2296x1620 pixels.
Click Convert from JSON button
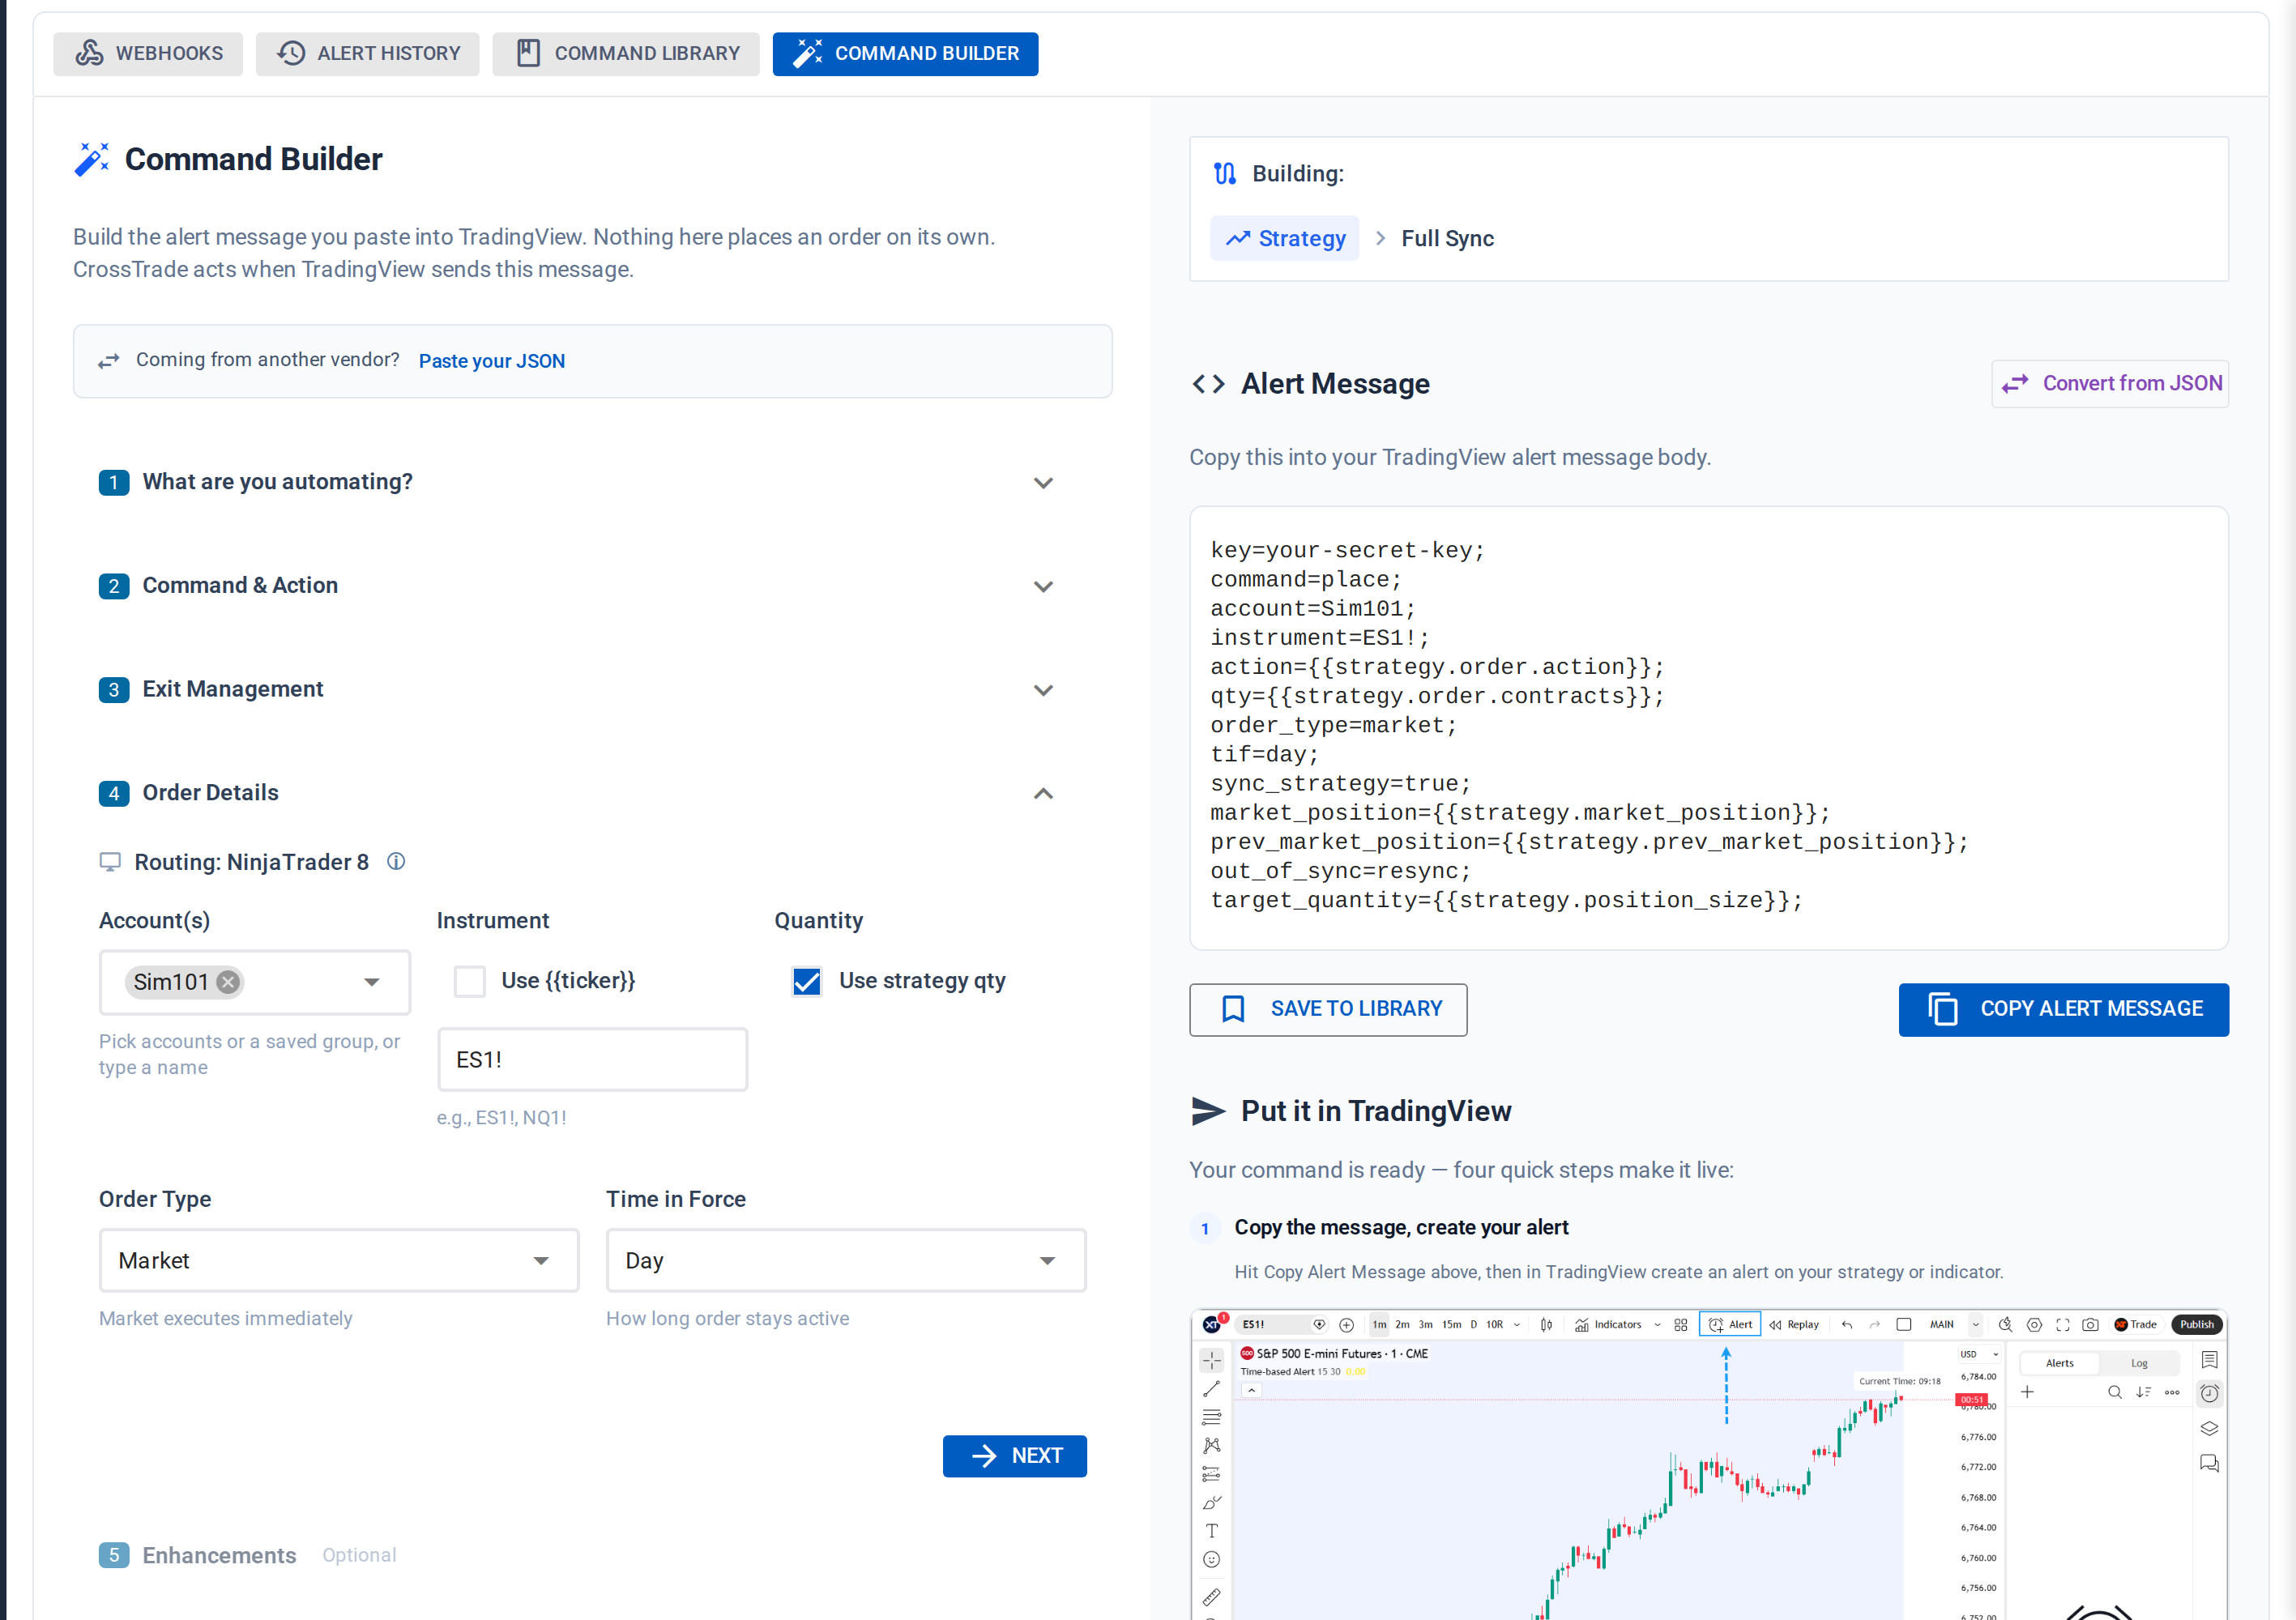[2110, 384]
